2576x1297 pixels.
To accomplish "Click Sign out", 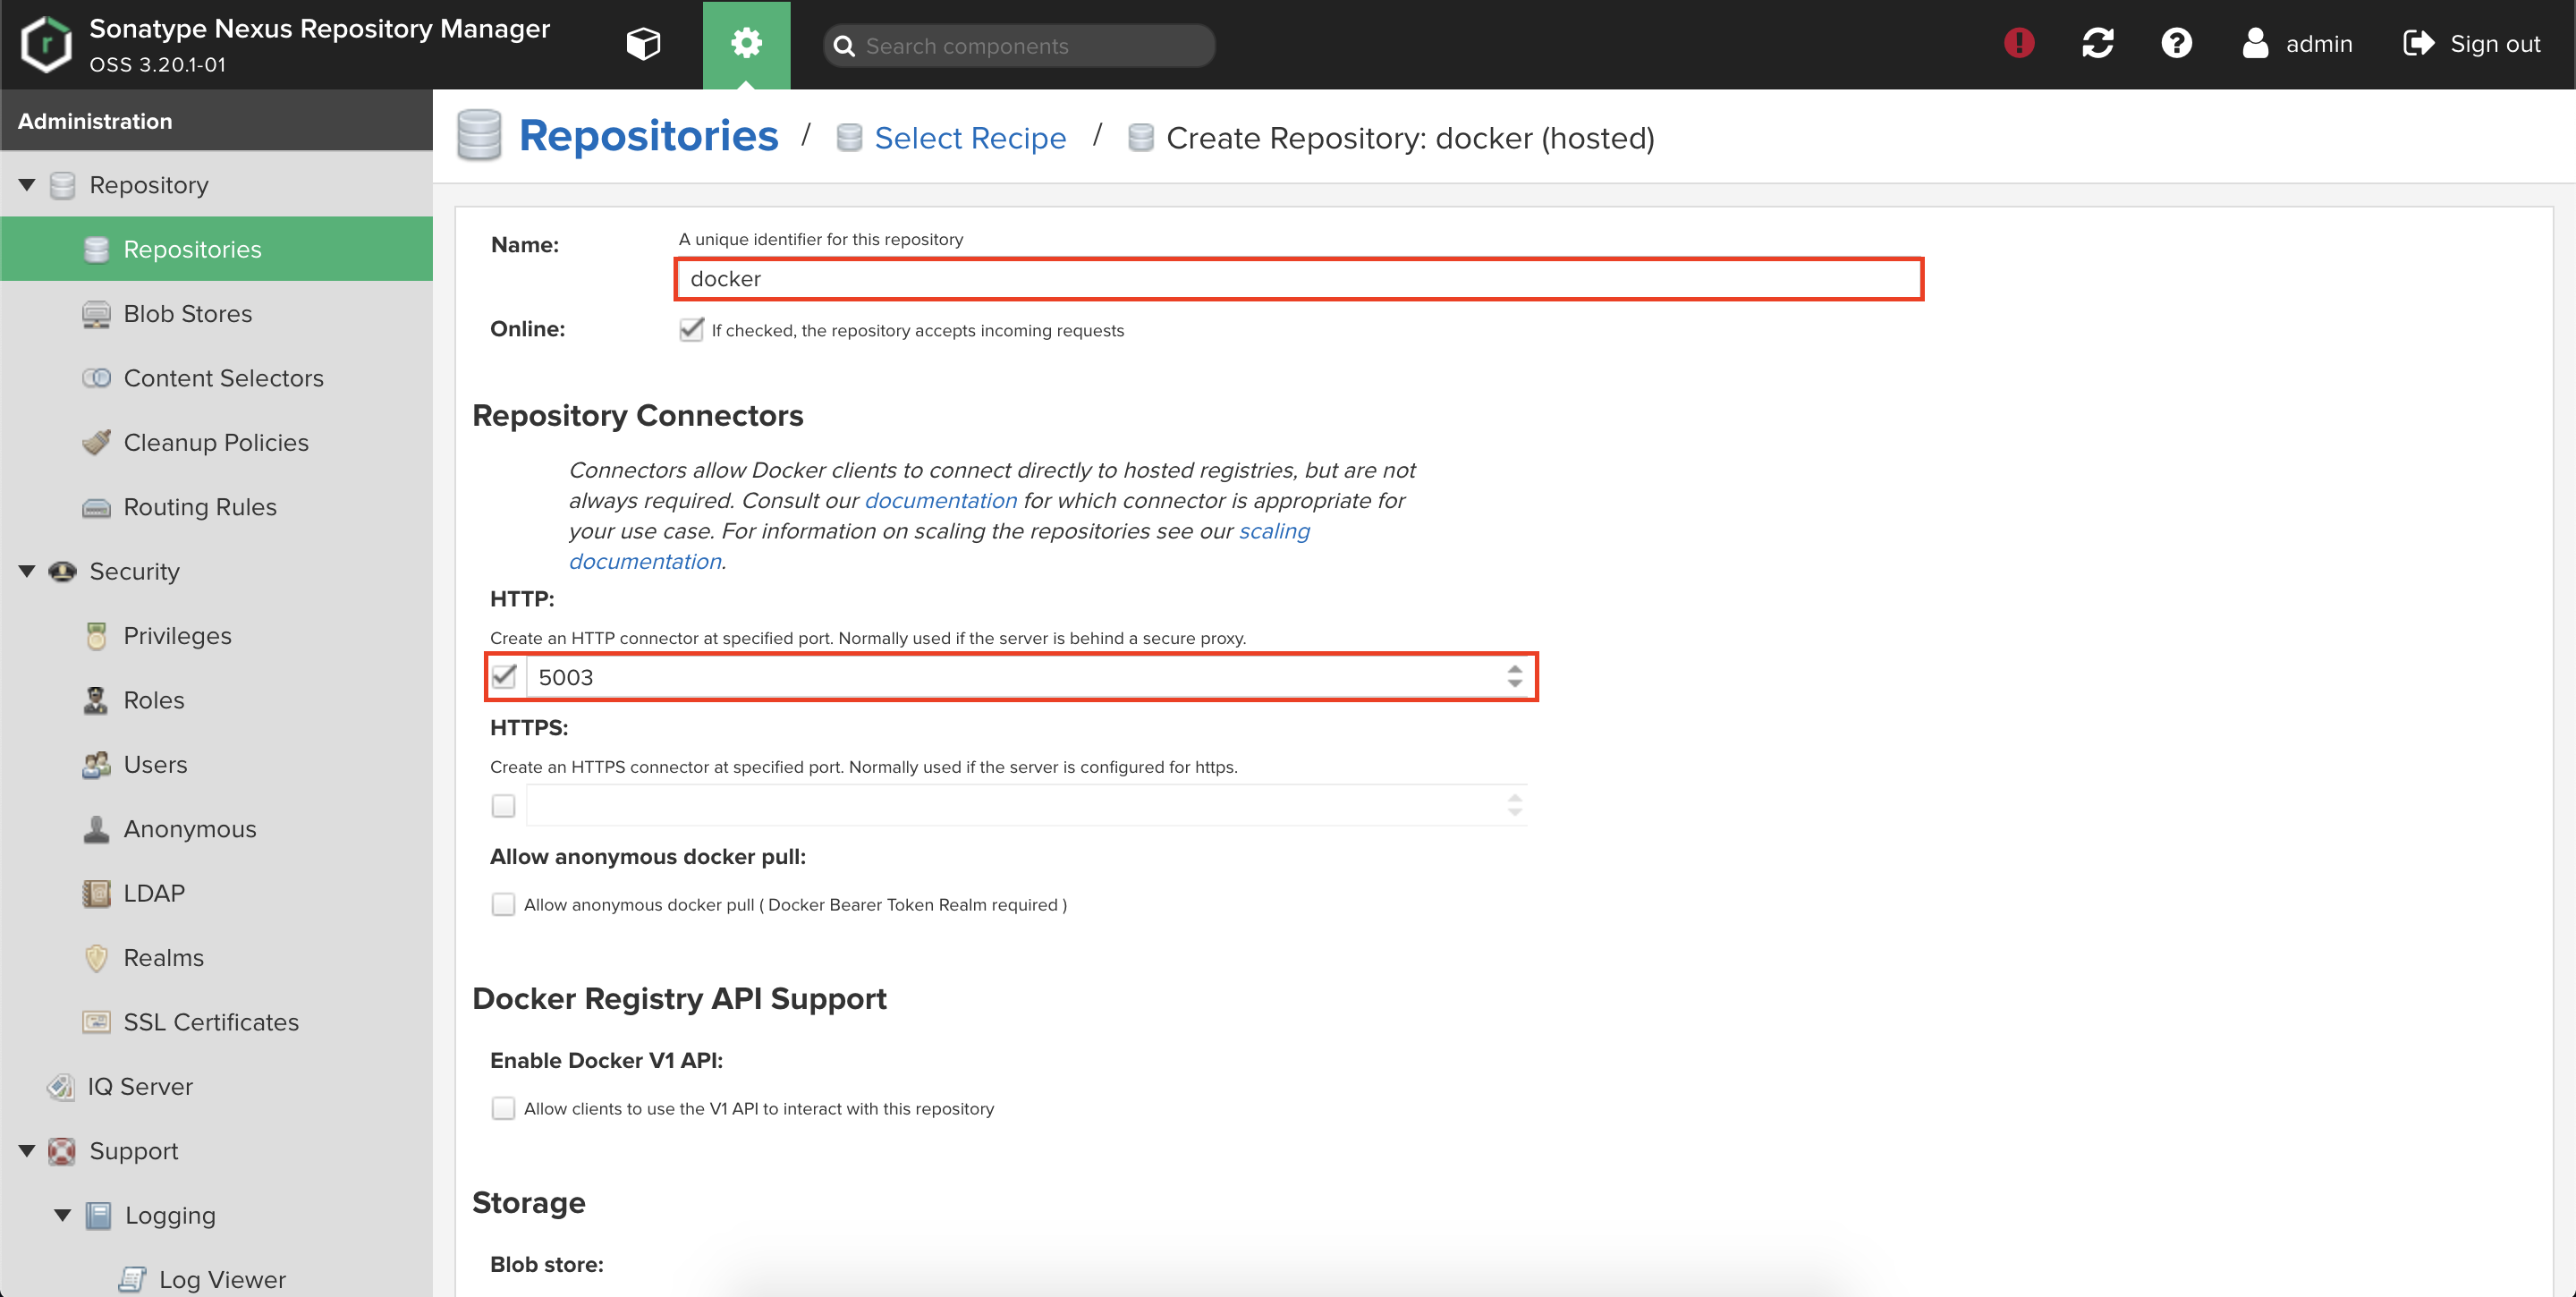I will pos(2472,44).
